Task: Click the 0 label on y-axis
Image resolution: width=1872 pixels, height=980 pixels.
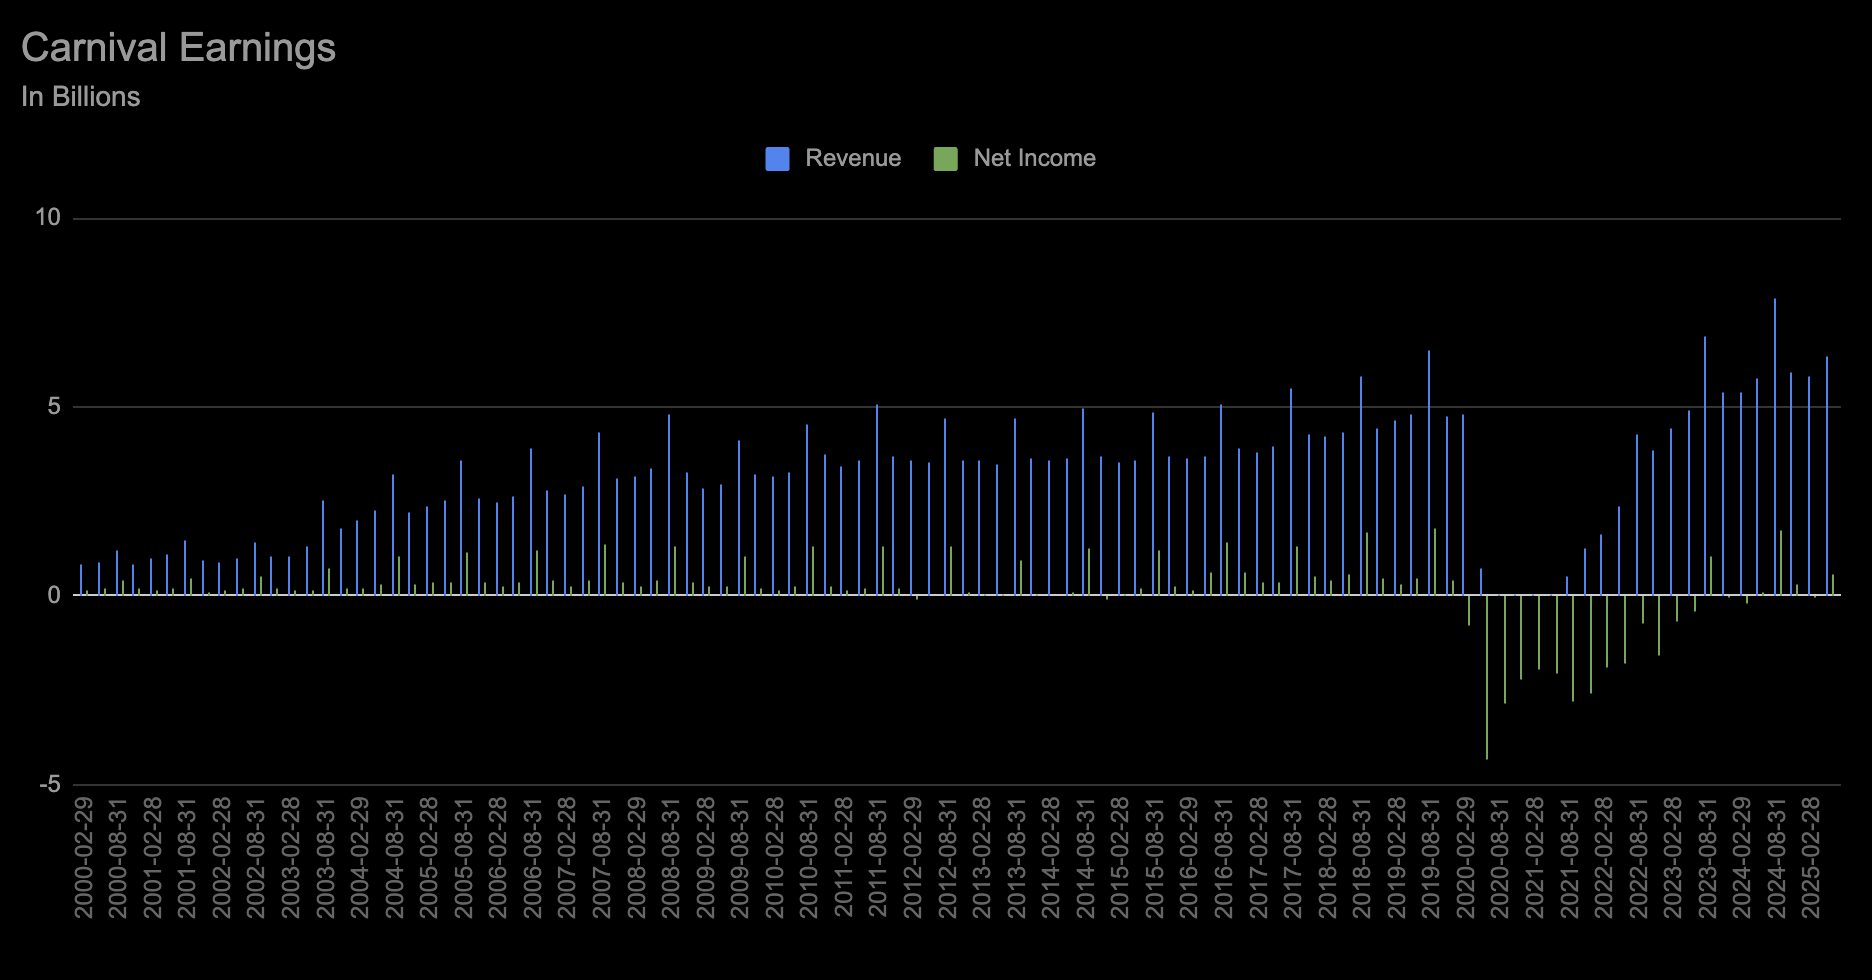Action: point(54,595)
